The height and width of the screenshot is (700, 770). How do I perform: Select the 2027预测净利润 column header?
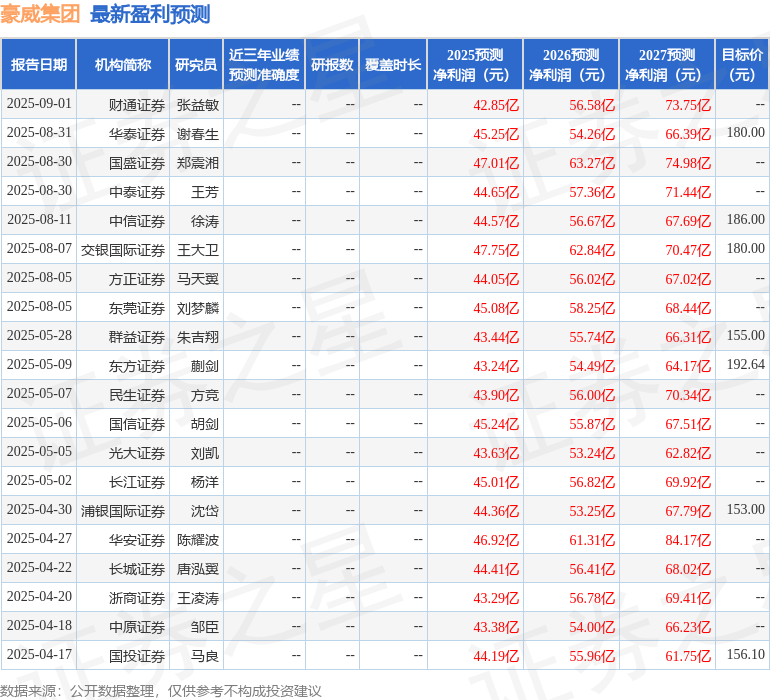pyautogui.click(x=667, y=65)
